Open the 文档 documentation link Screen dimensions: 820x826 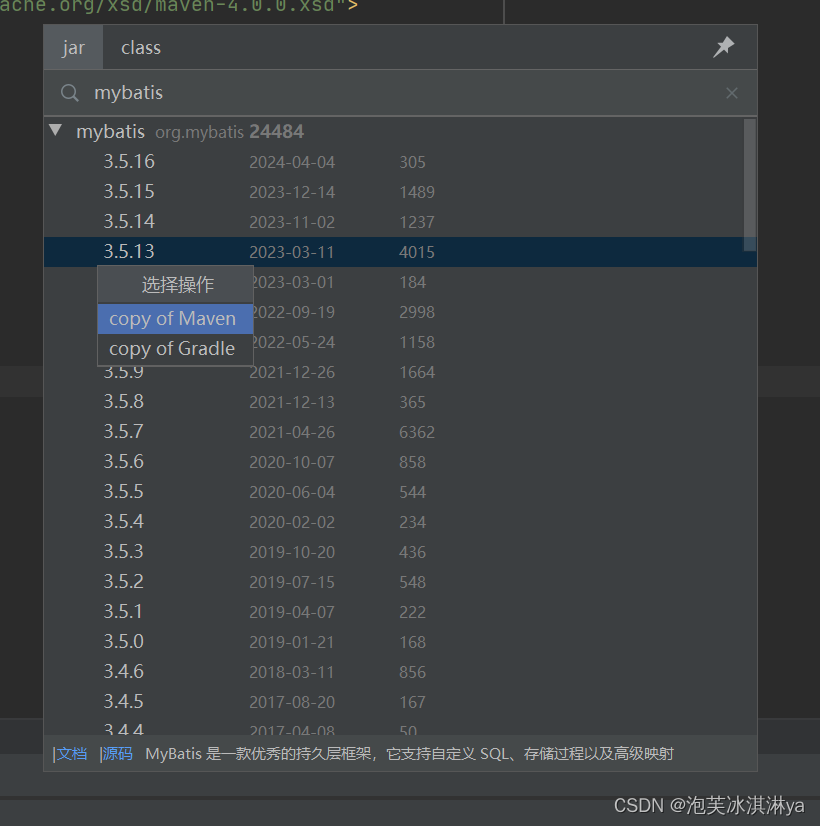(71, 754)
